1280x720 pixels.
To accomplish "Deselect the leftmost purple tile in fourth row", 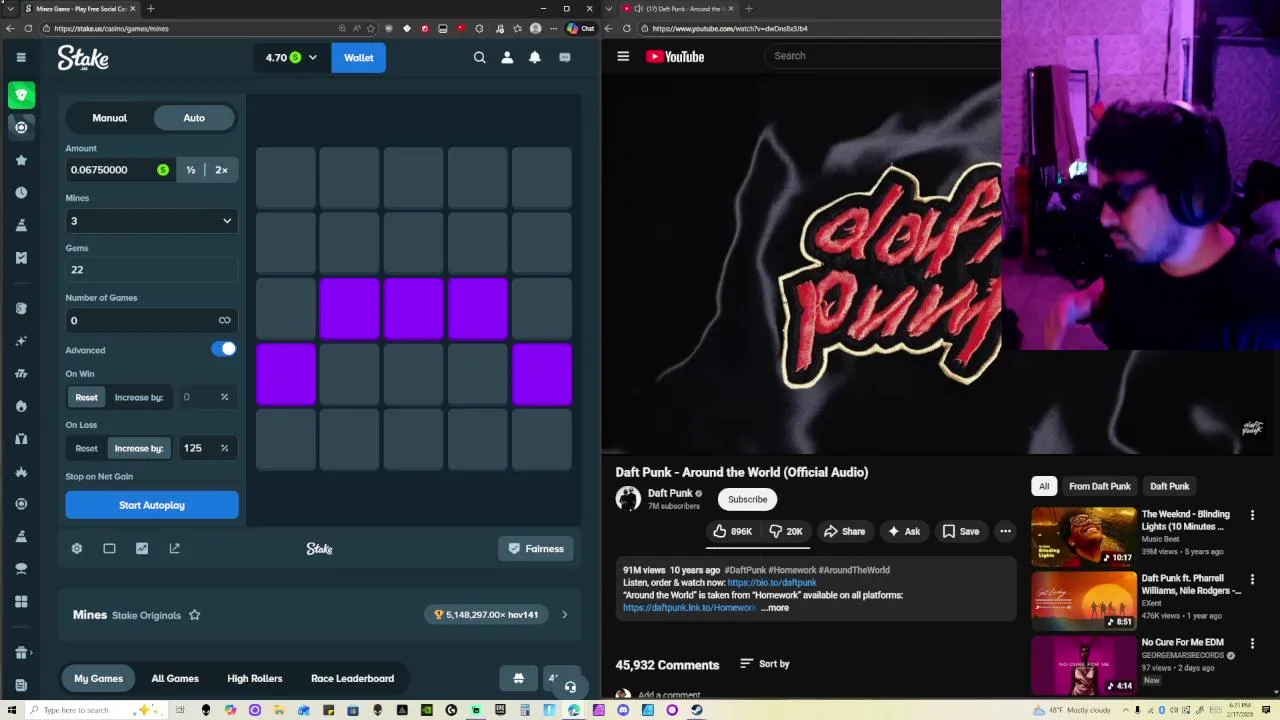I will pyautogui.click(x=286, y=375).
